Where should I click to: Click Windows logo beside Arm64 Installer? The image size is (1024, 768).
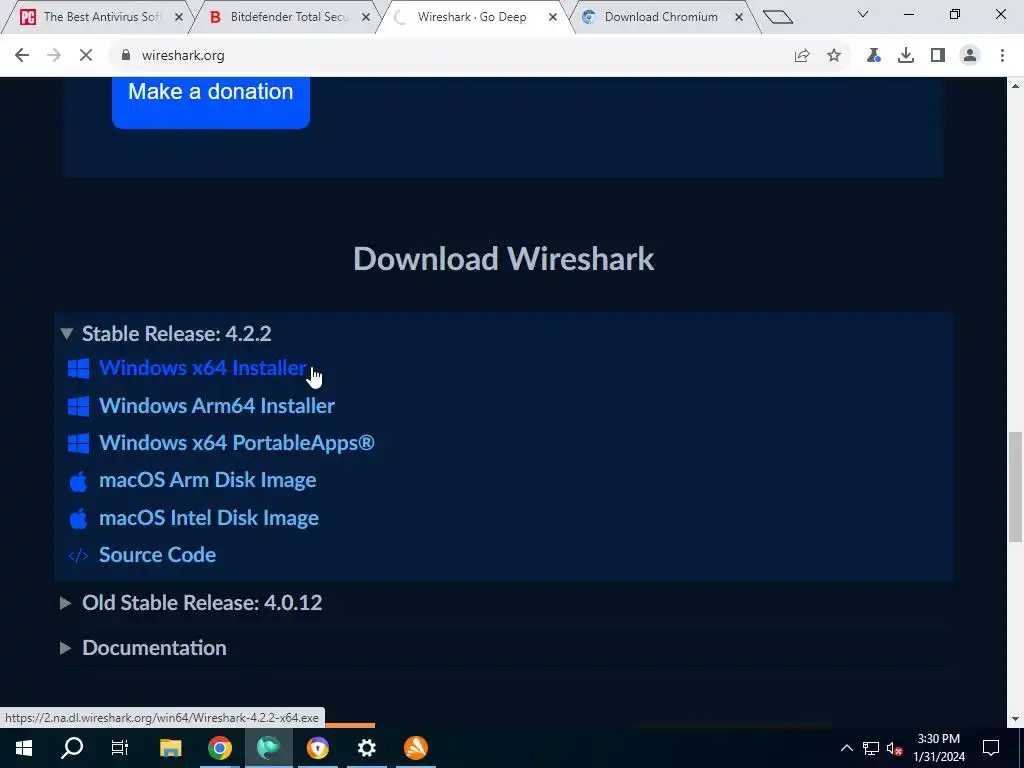click(78, 406)
